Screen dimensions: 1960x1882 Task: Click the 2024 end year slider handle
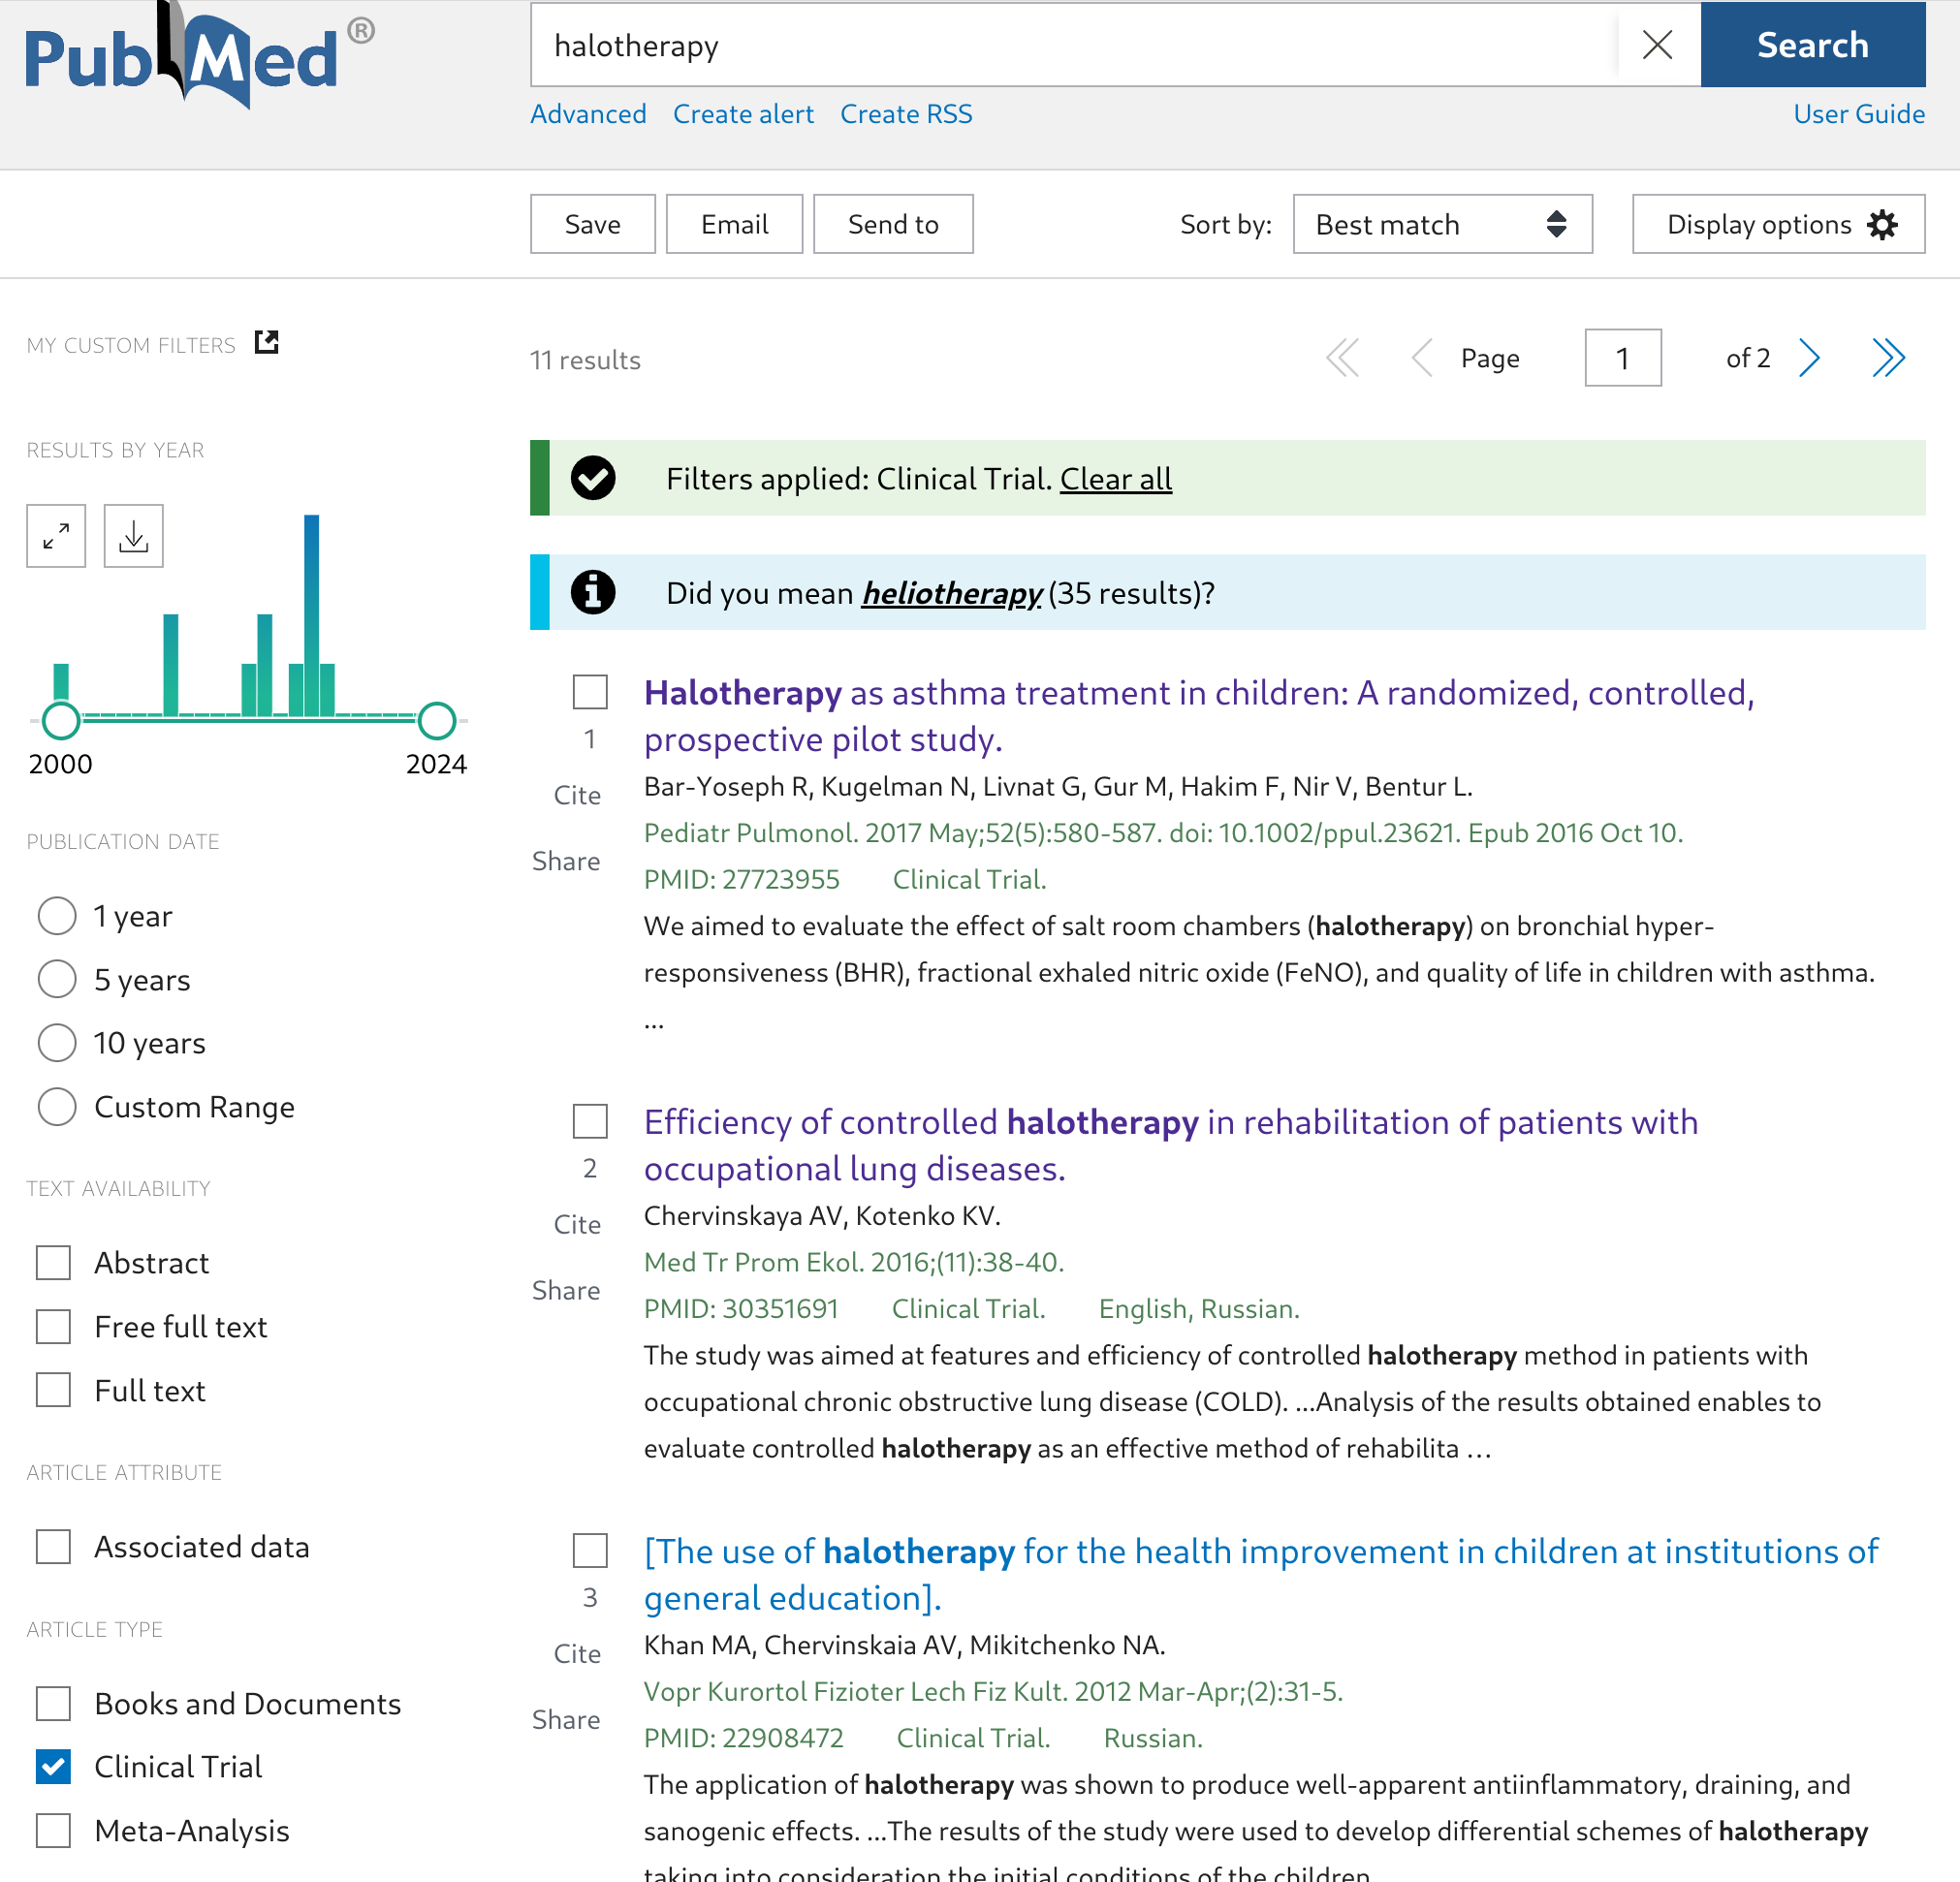pyautogui.click(x=437, y=720)
